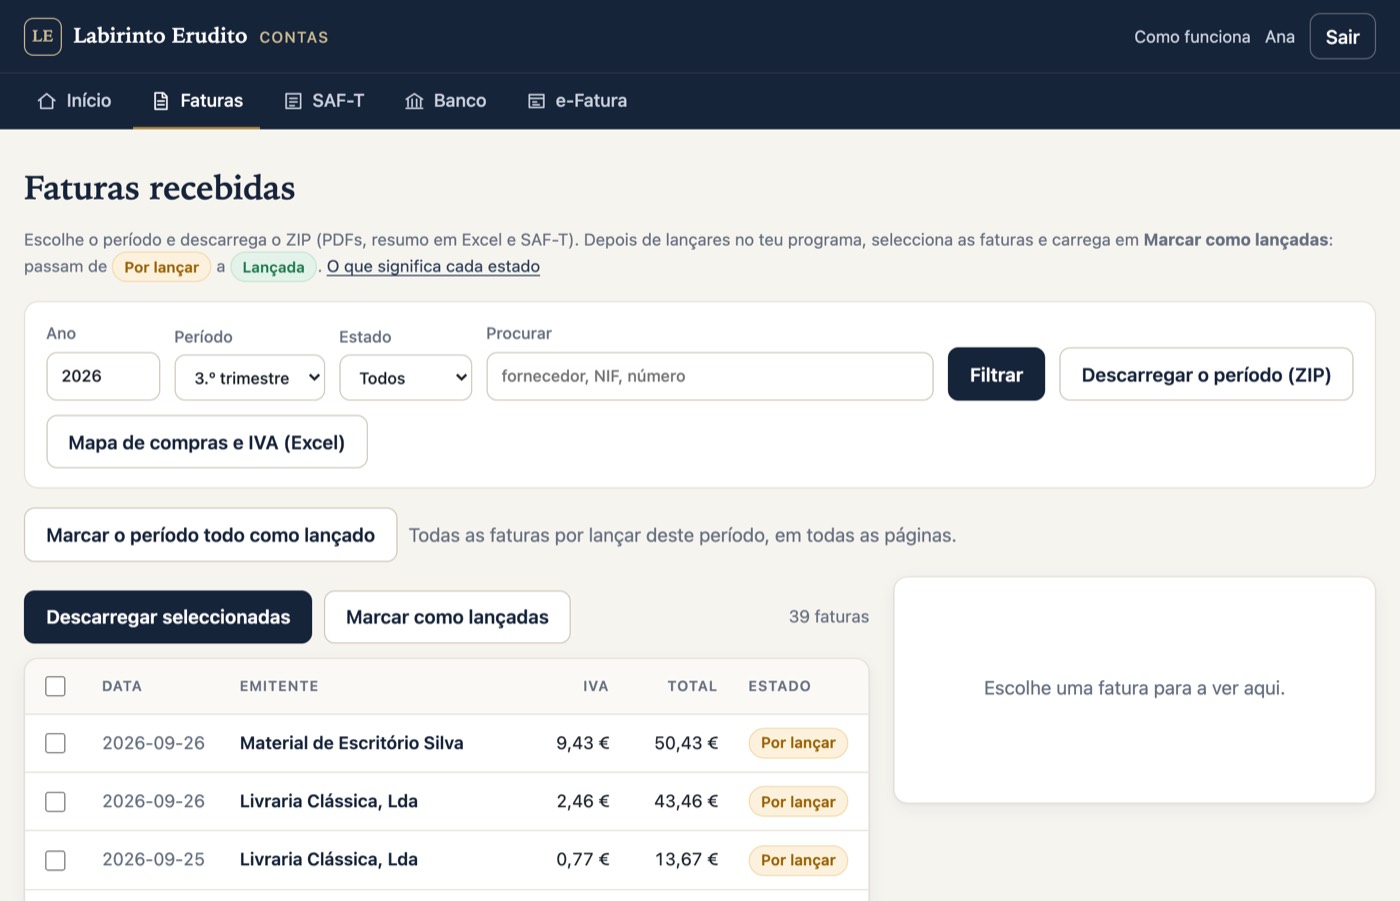Click the IVA value 0,77 €

coord(583,860)
